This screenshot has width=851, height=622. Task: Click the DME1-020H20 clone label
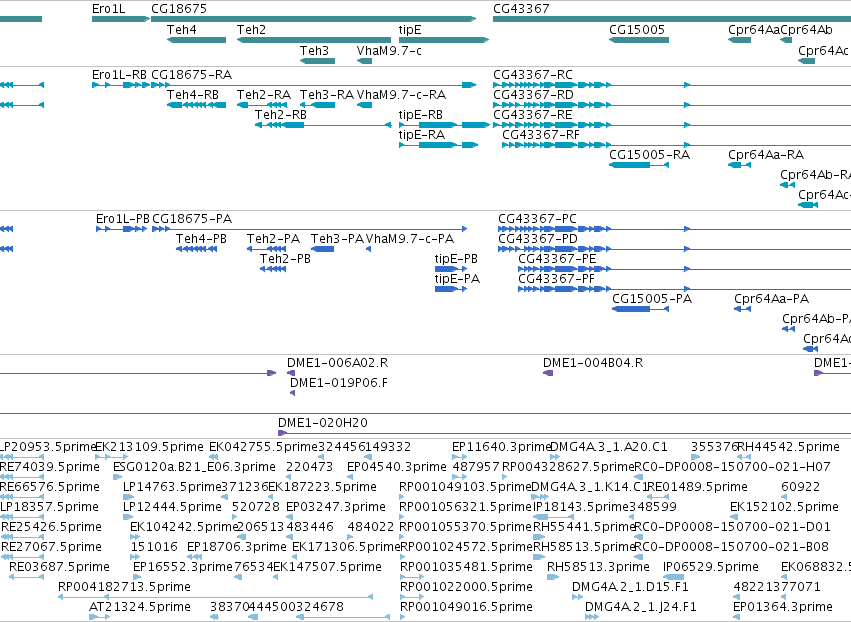pyautogui.click(x=323, y=423)
